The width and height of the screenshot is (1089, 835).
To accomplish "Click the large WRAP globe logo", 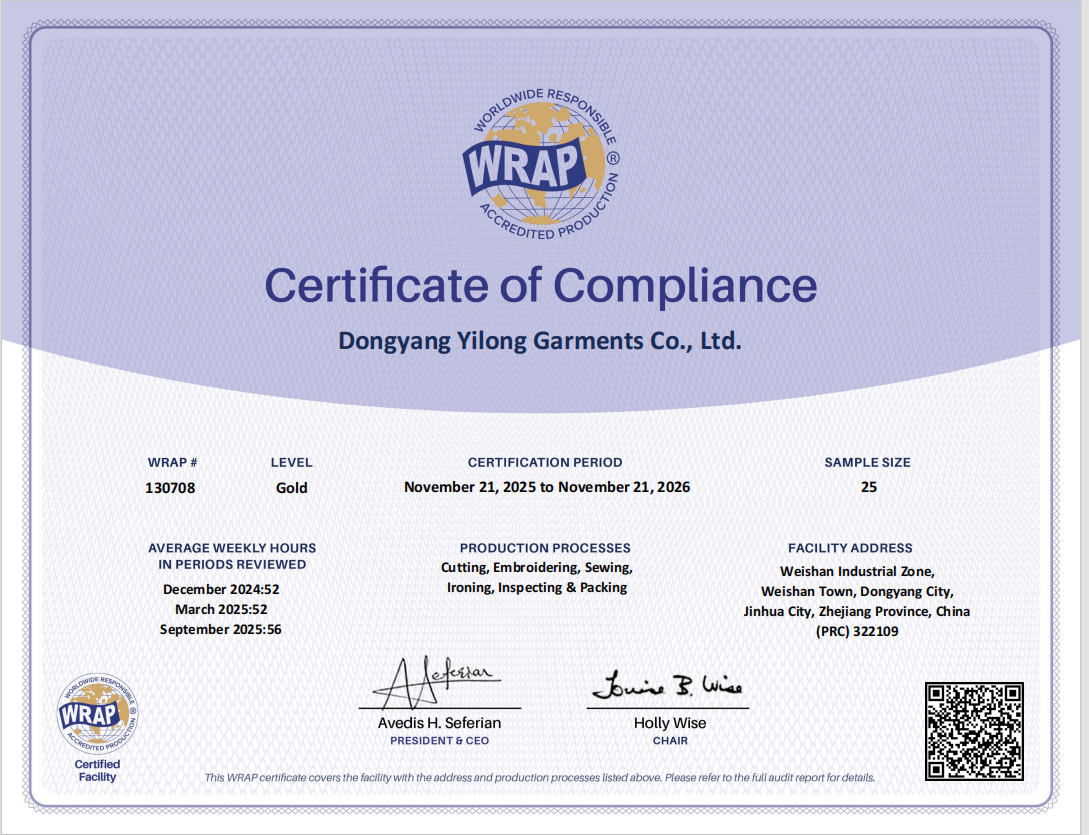I will point(541,164).
